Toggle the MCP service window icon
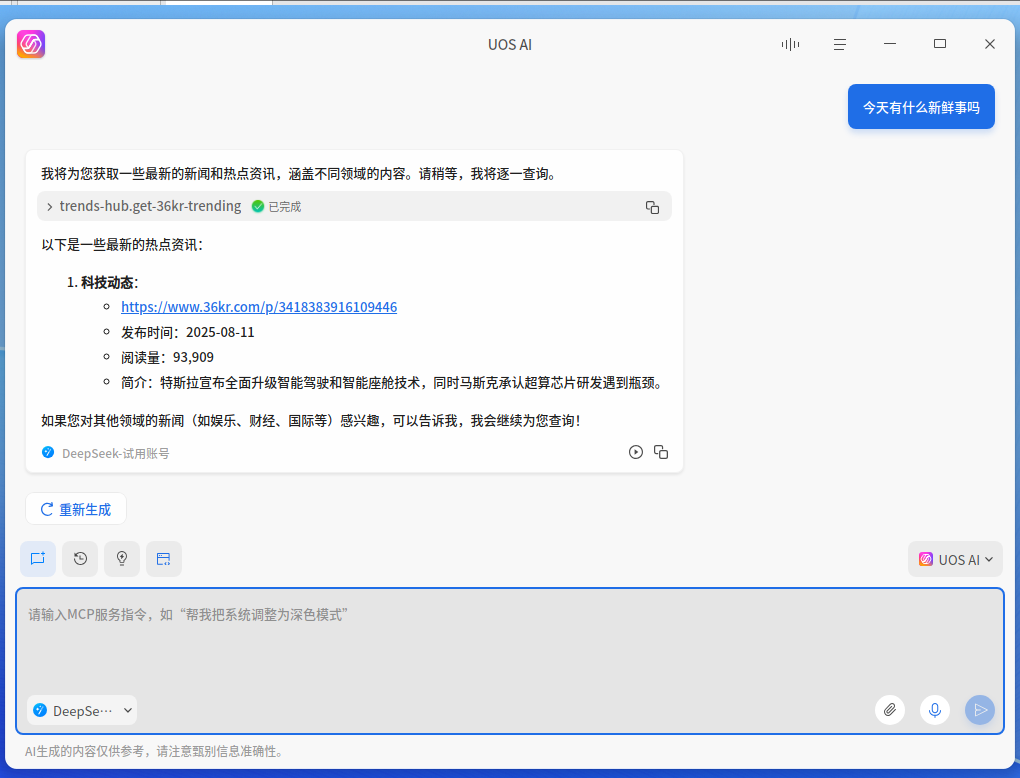The image size is (1020, 778). pos(163,559)
